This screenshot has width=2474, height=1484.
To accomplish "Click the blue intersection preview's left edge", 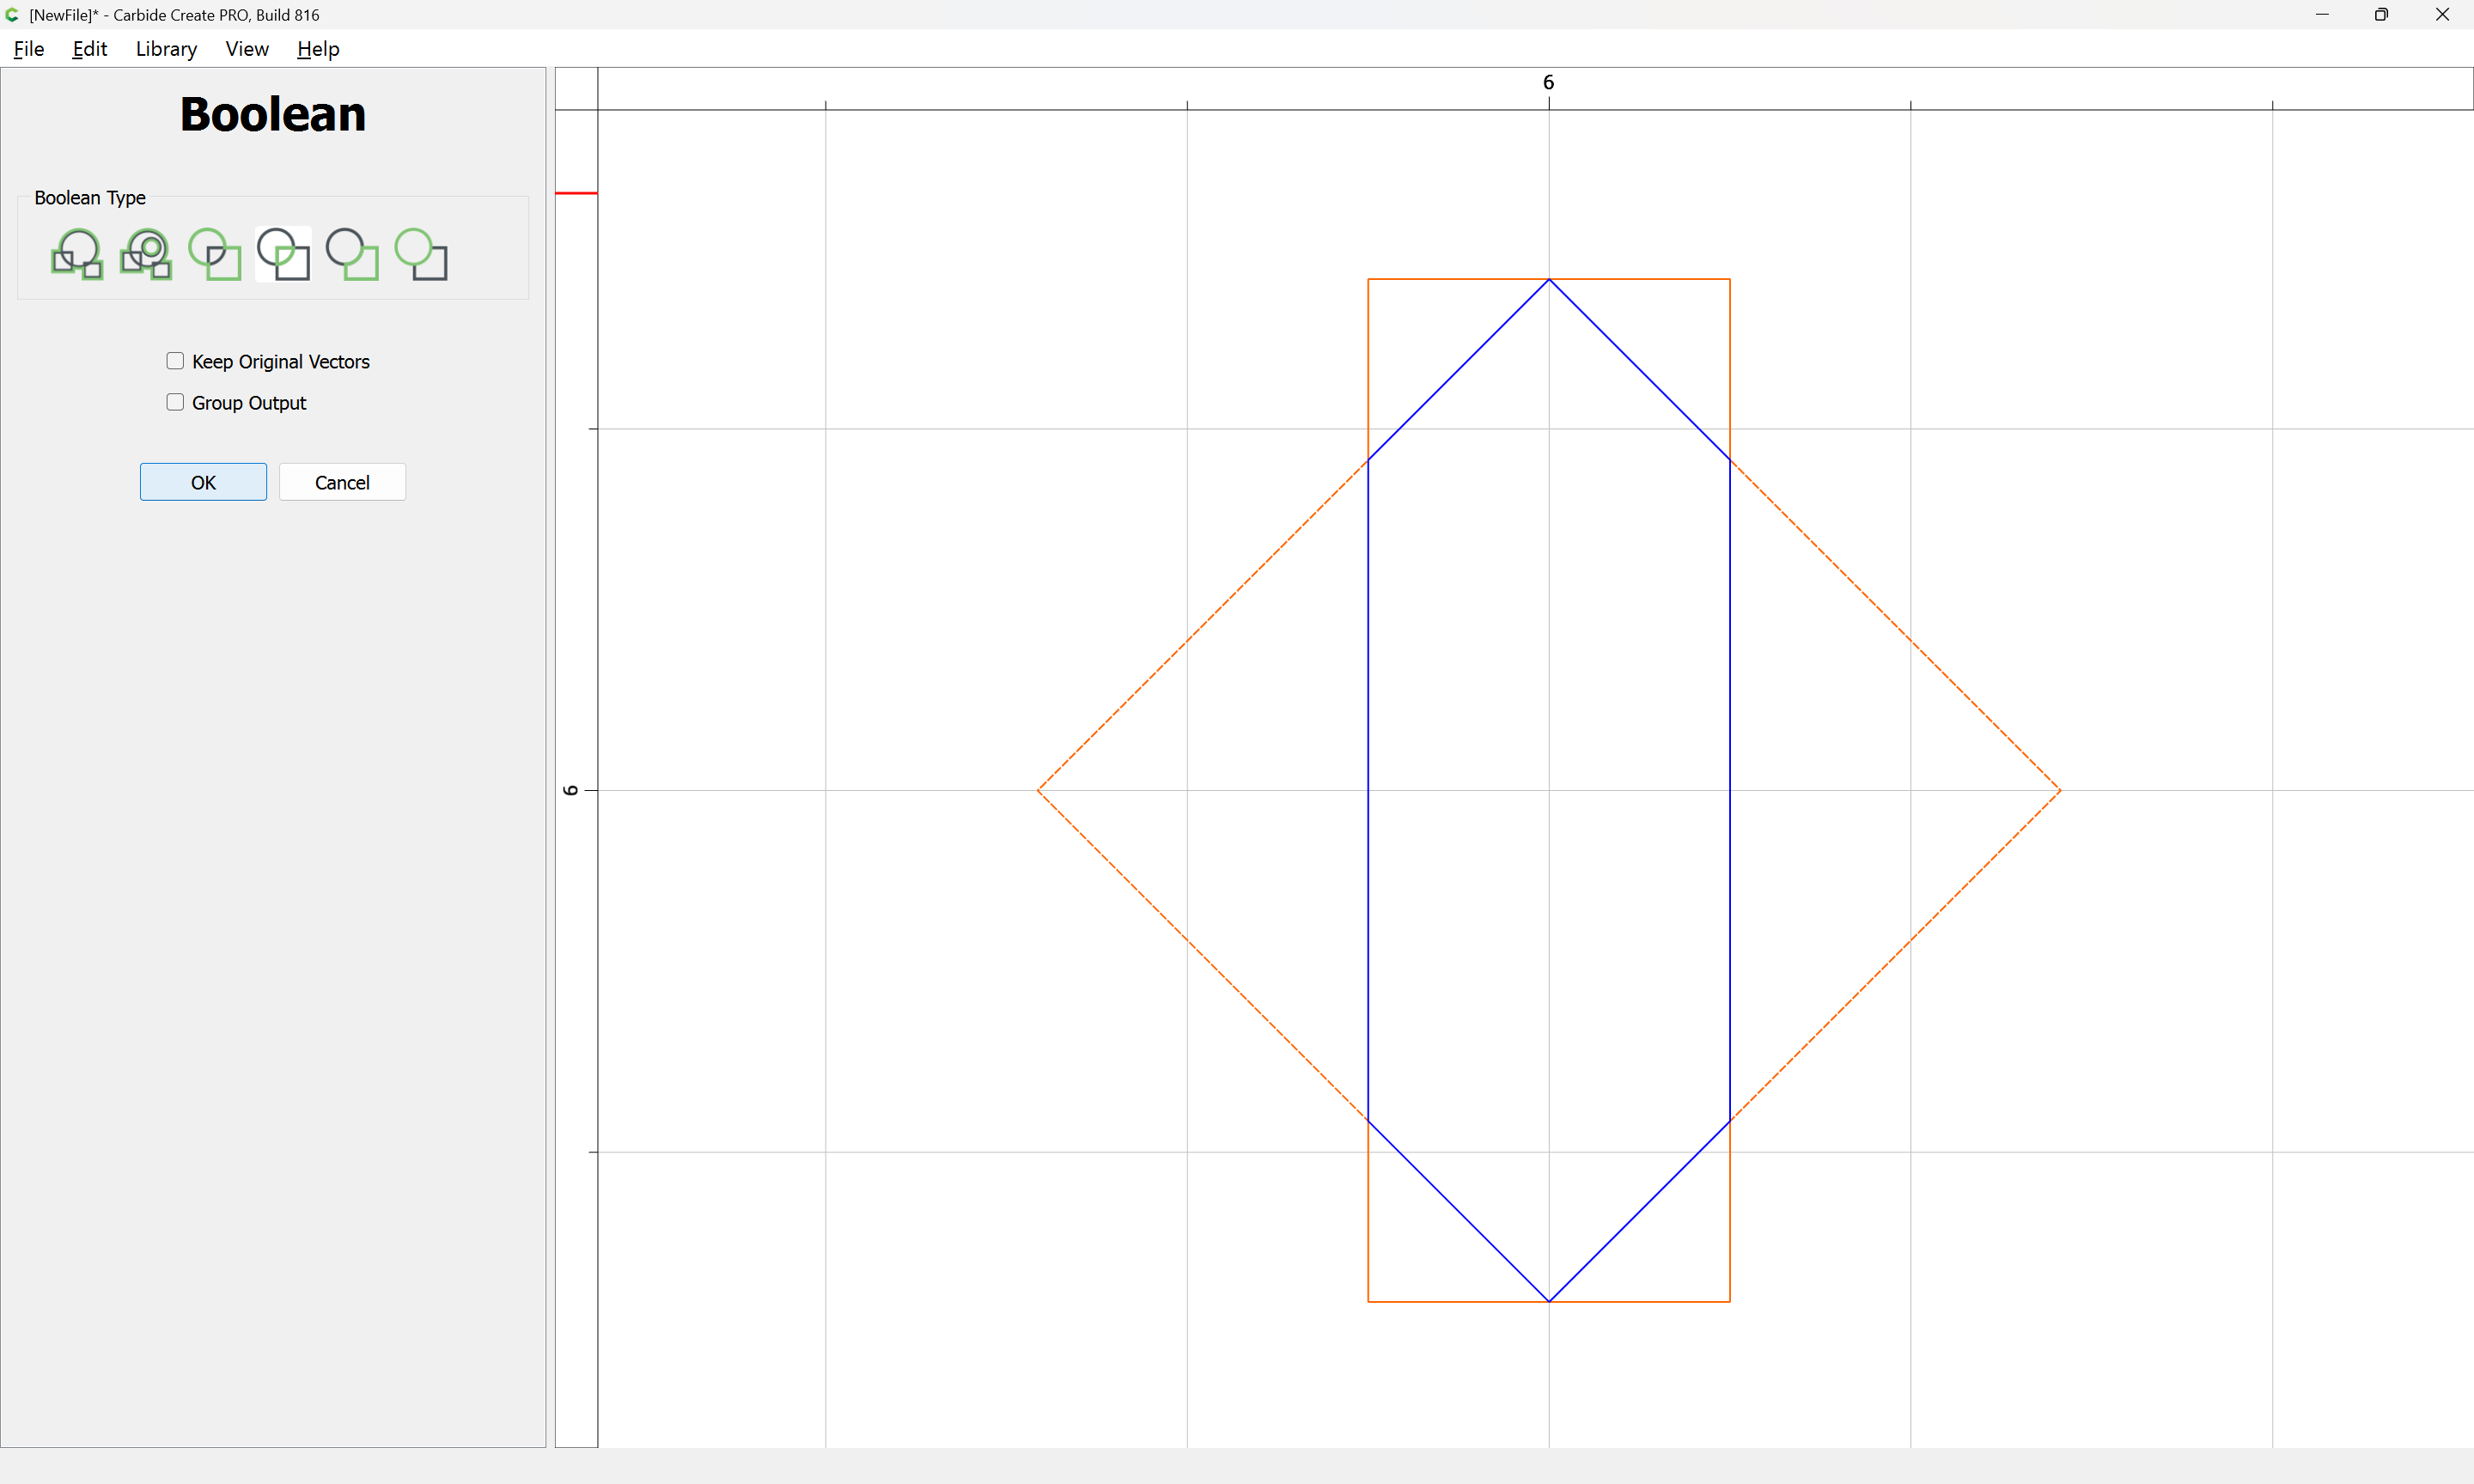I will tap(1368, 790).
